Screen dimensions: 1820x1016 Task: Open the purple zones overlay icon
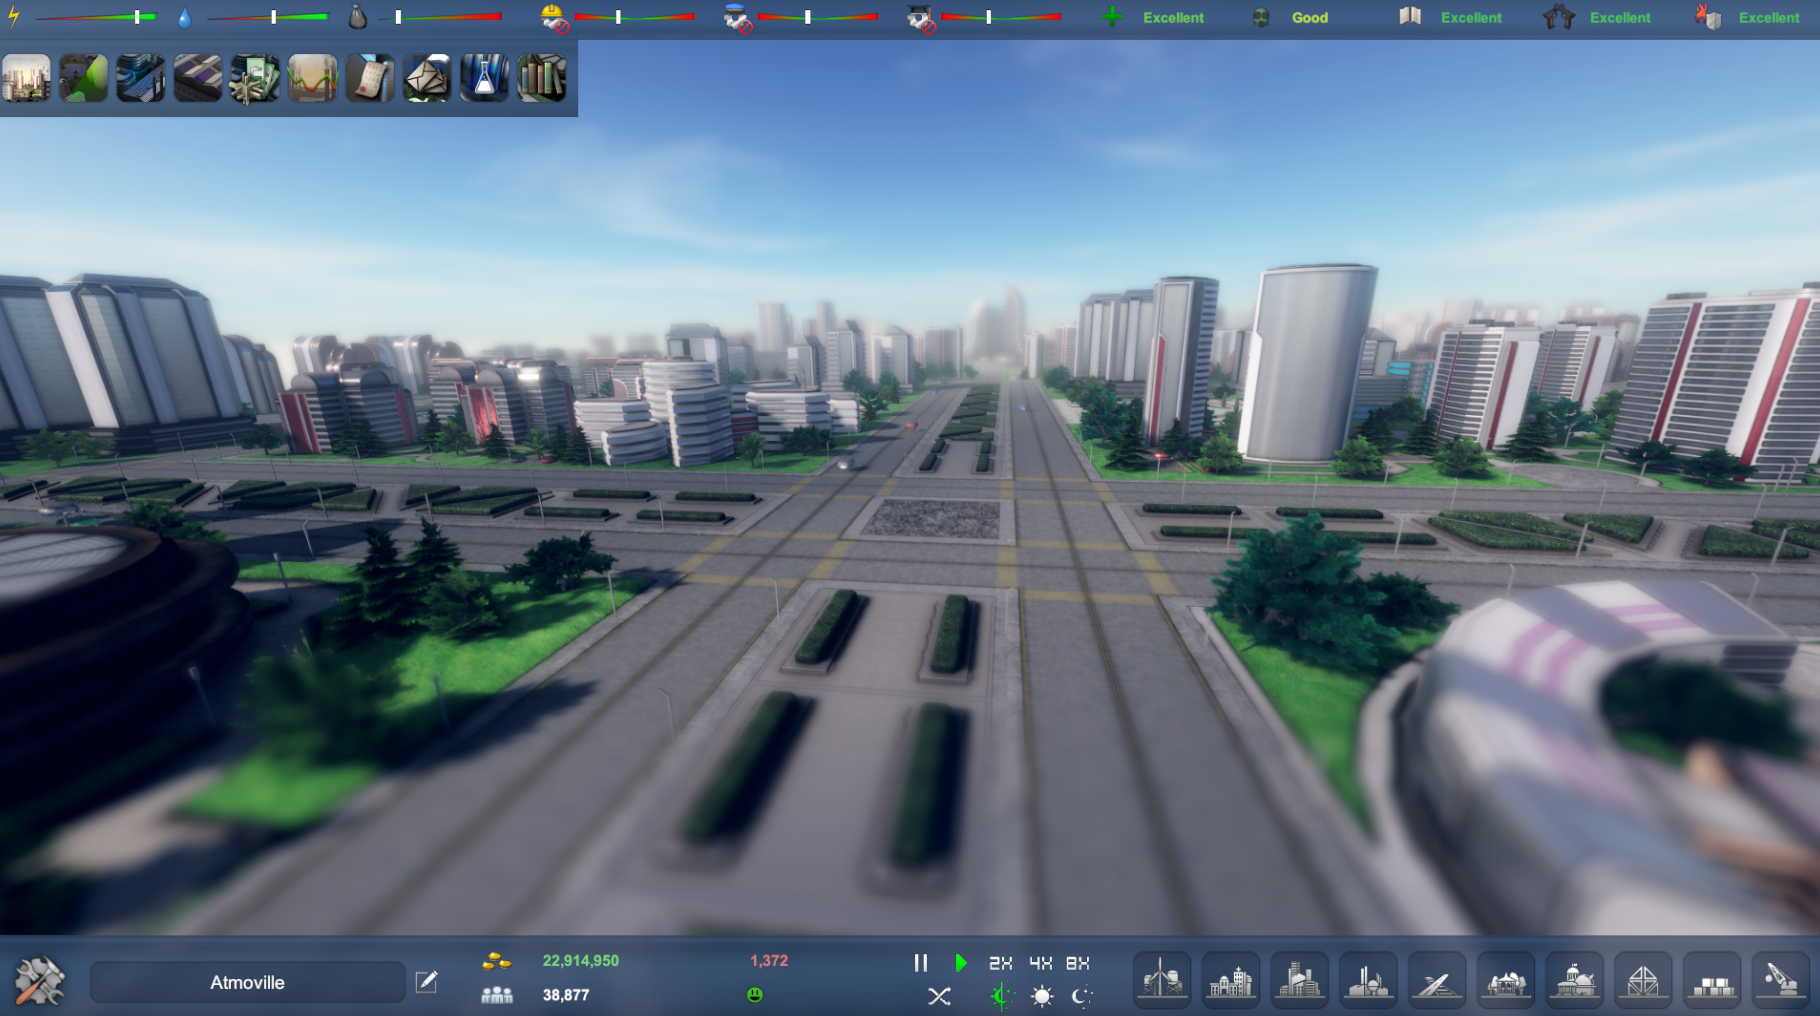pyautogui.click(x=198, y=78)
